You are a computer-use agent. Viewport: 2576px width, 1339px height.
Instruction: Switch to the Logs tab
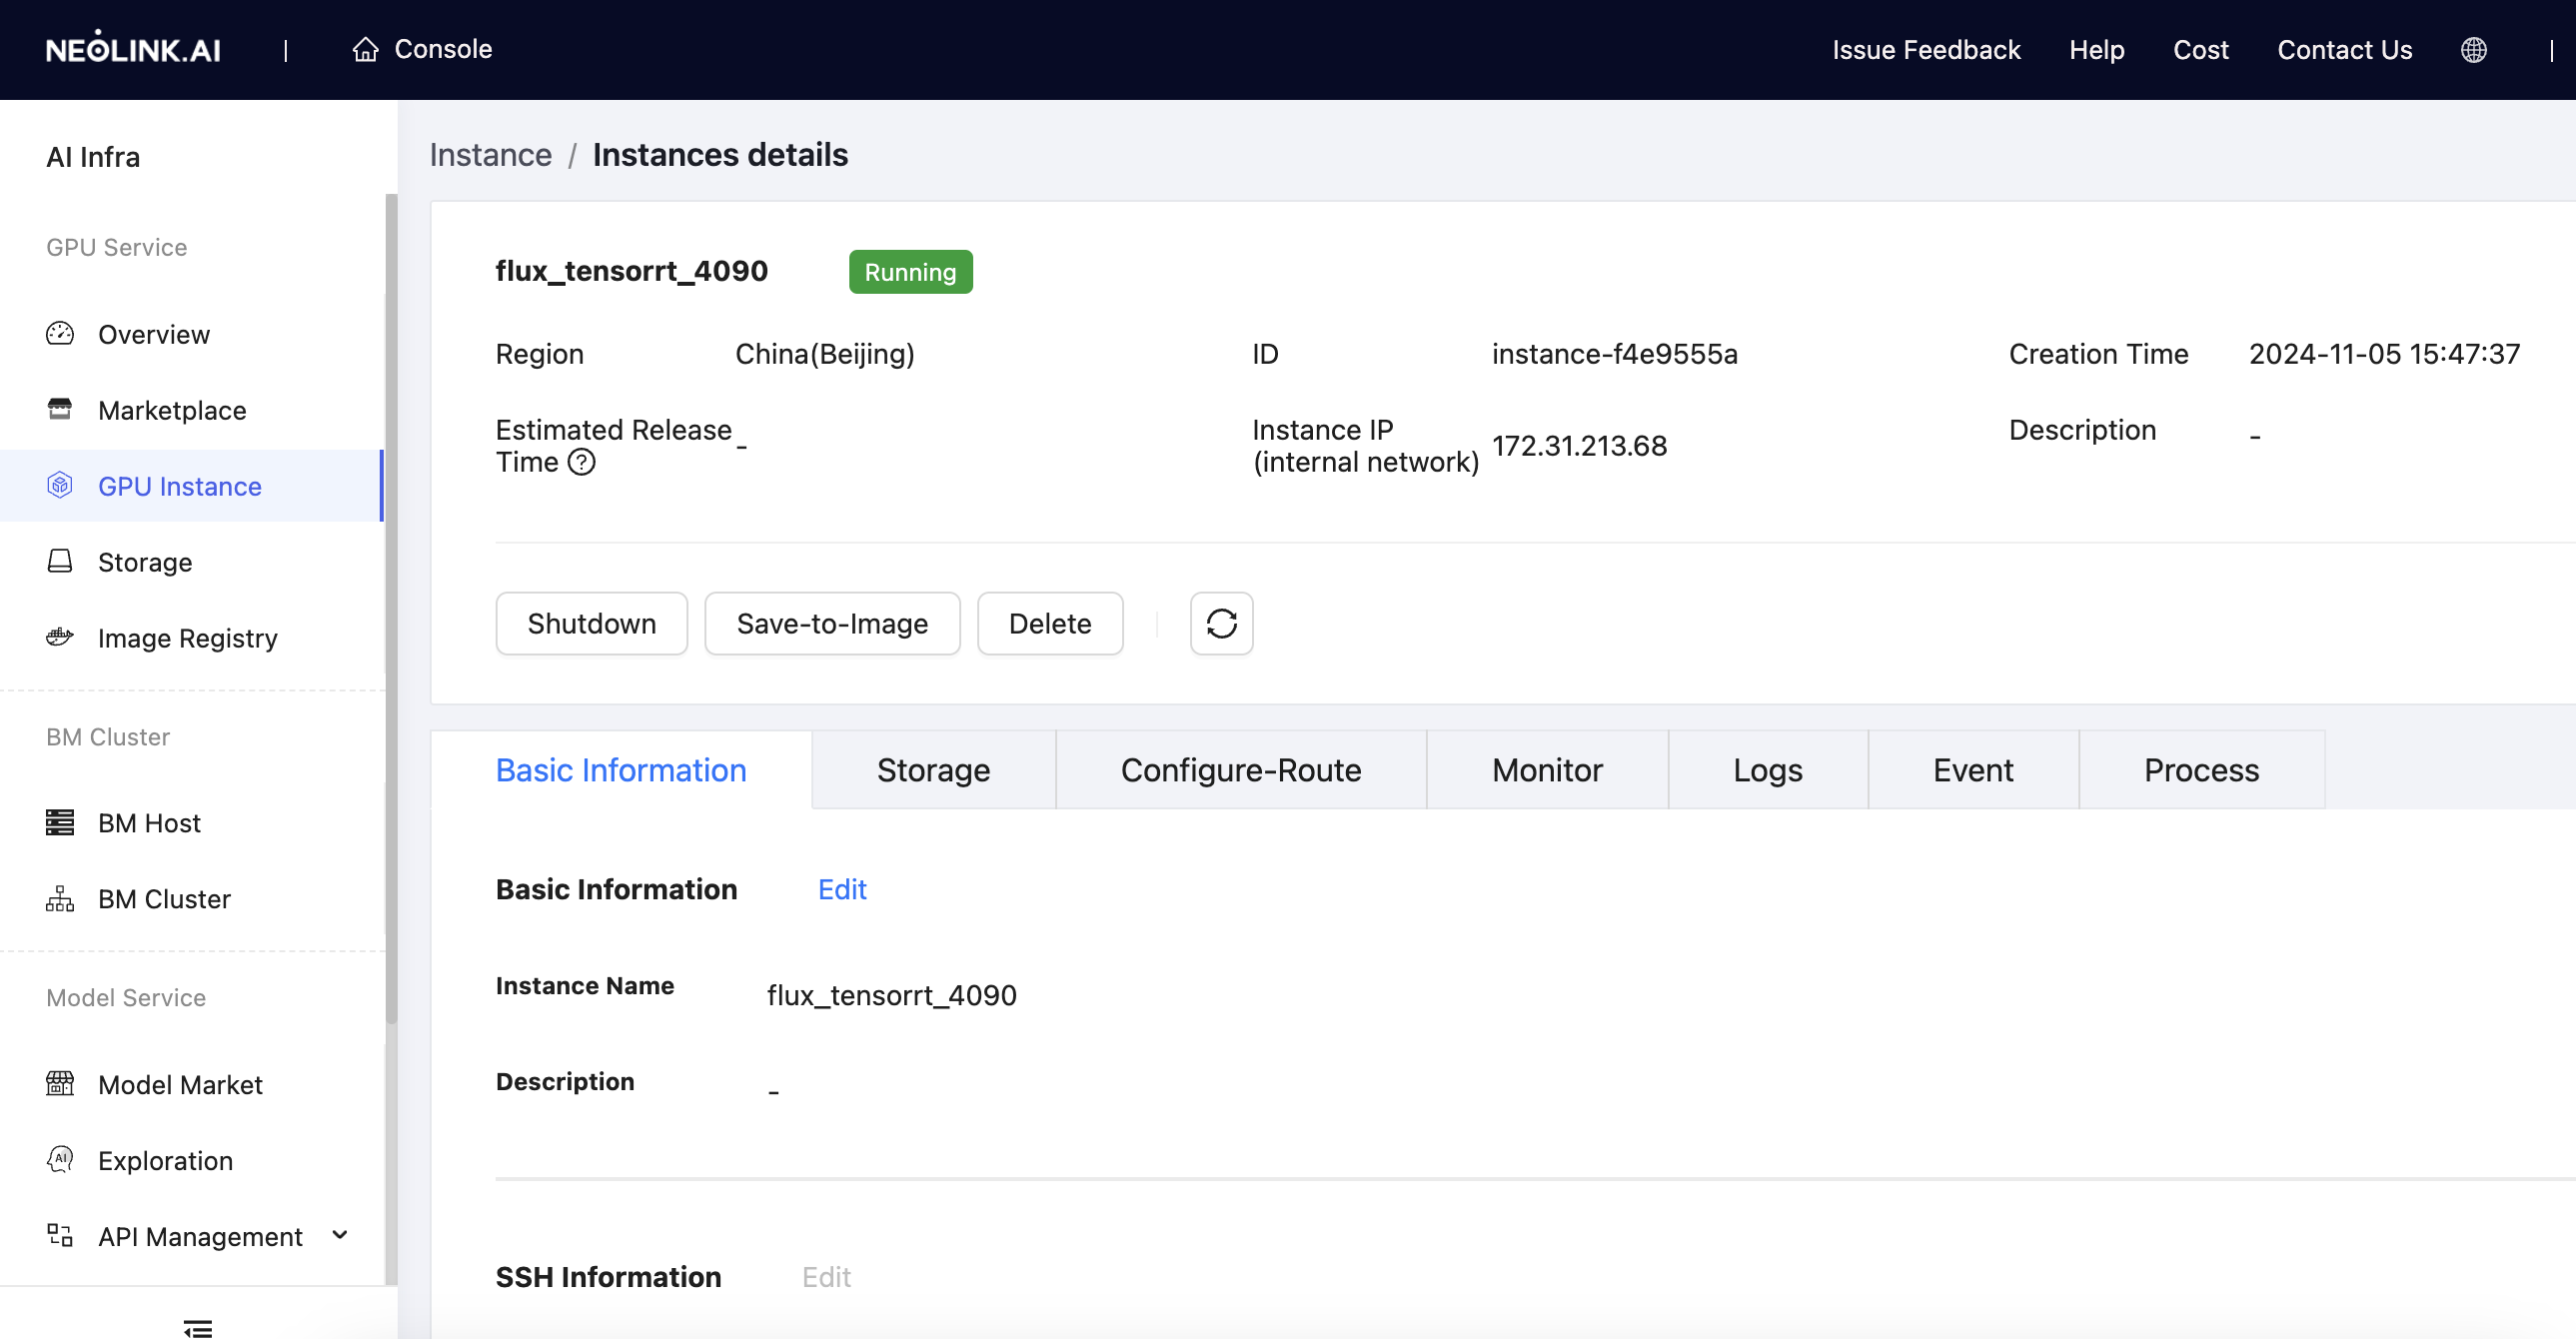click(x=1768, y=770)
